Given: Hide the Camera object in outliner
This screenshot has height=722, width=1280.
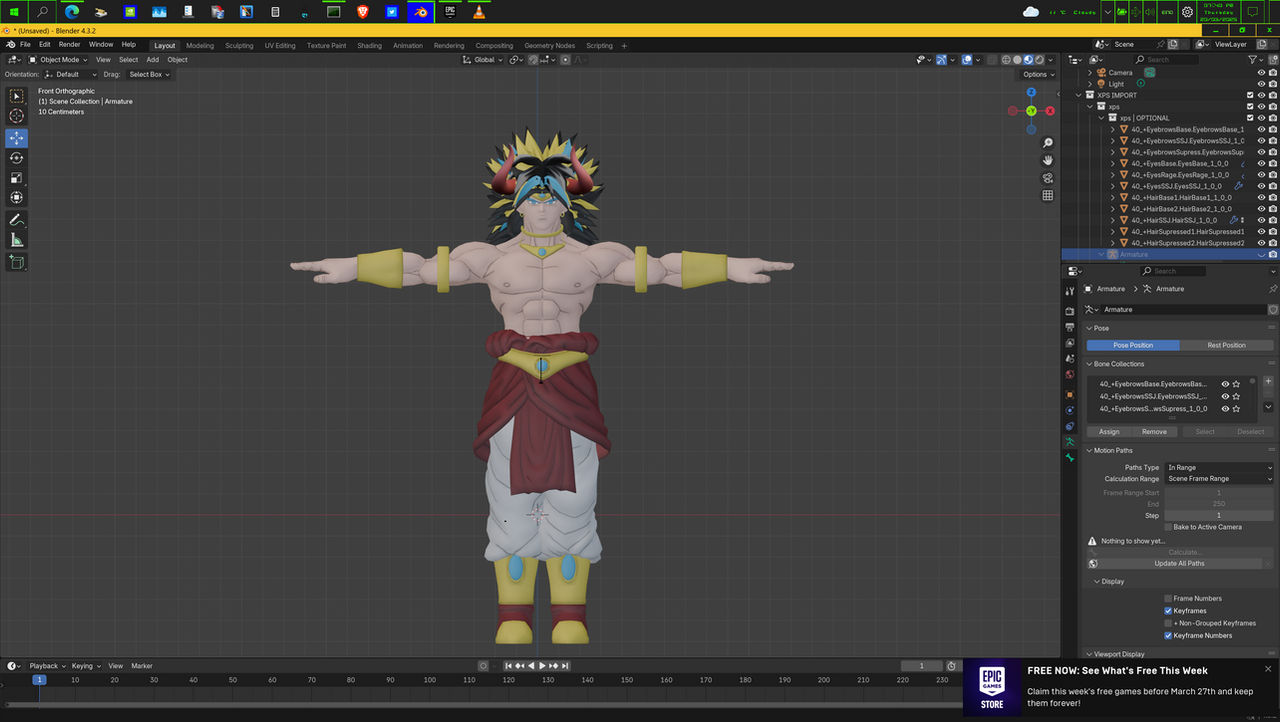Looking at the screenshot, I should 1260,72.
